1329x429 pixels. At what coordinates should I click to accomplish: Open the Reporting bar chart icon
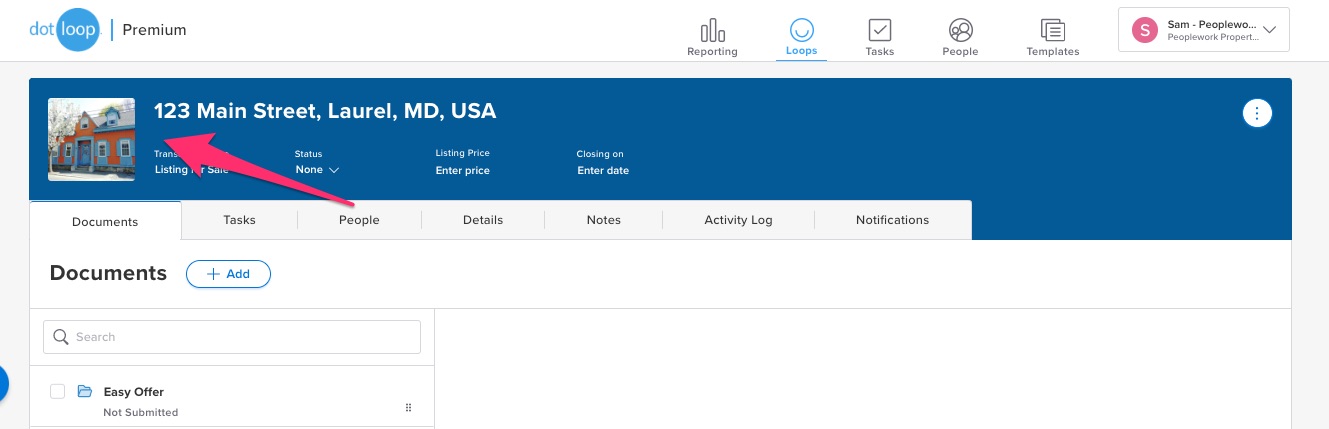point(712,30)
